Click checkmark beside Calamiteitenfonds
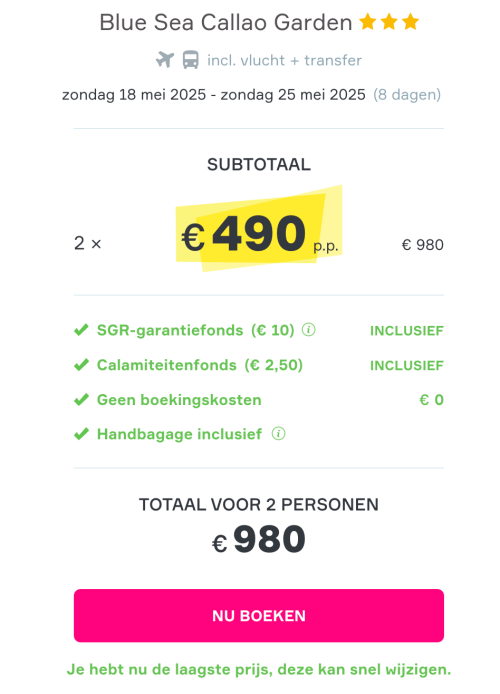The width and height of the screenshot is (500, 694). 81,365
